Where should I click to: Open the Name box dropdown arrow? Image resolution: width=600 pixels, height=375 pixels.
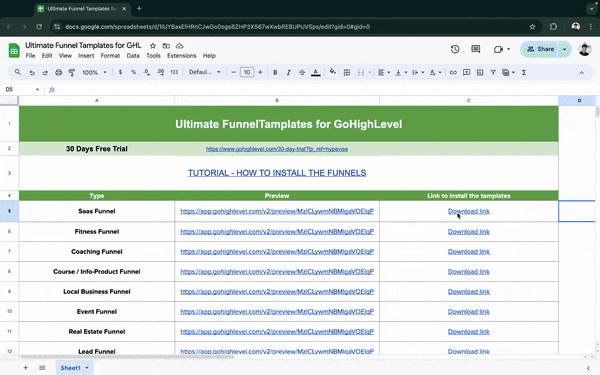pyautogui.click(x=38, y=90)
